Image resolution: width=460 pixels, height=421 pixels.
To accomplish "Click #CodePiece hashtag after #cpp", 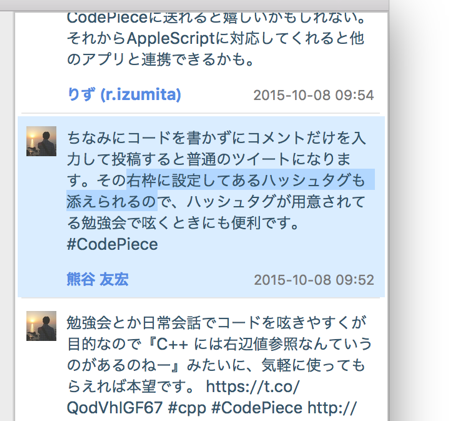I will tap(257, 408).
